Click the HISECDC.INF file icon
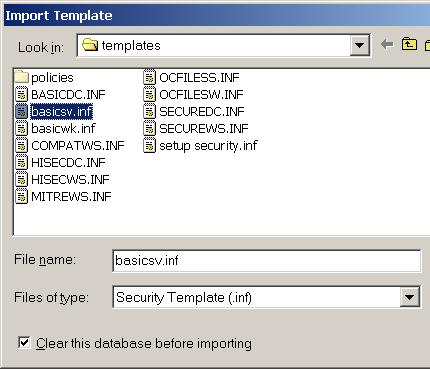The width and height of the screenshot is (430, 369). pos(22,162)
